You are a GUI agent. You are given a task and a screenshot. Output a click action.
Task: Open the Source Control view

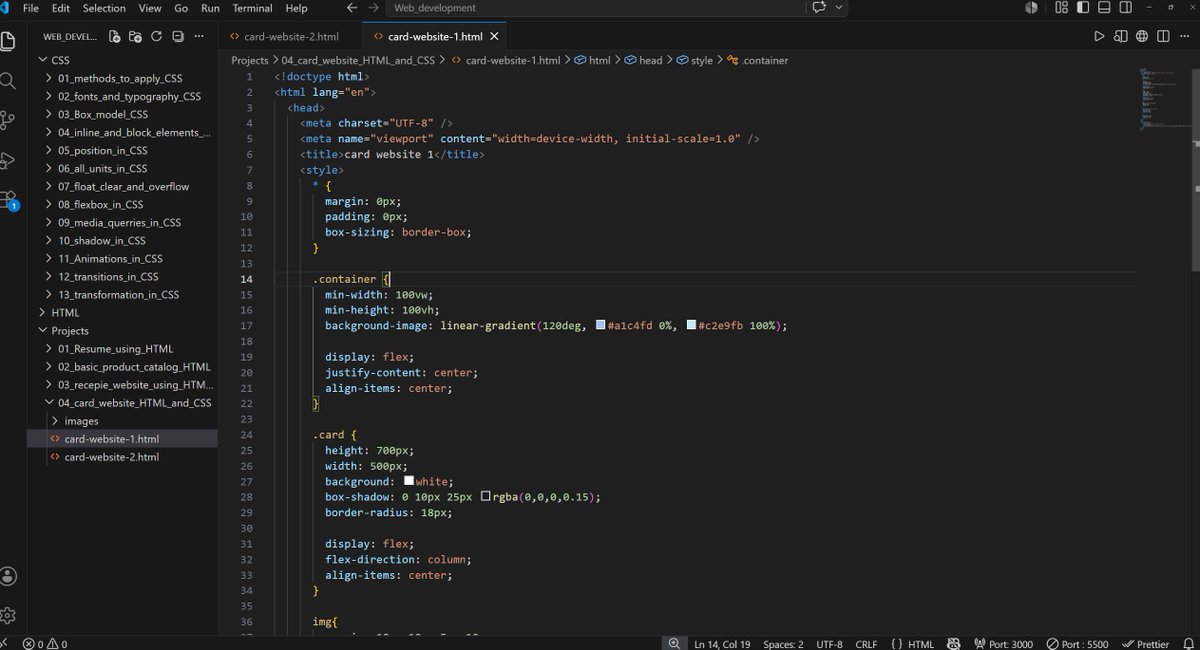tap(8, 120)
